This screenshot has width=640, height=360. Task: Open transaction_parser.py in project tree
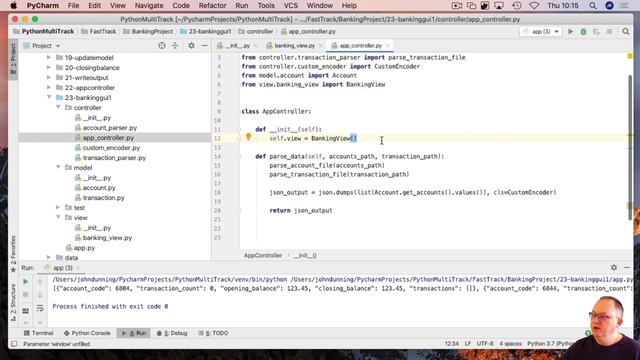tap(114, 158)
